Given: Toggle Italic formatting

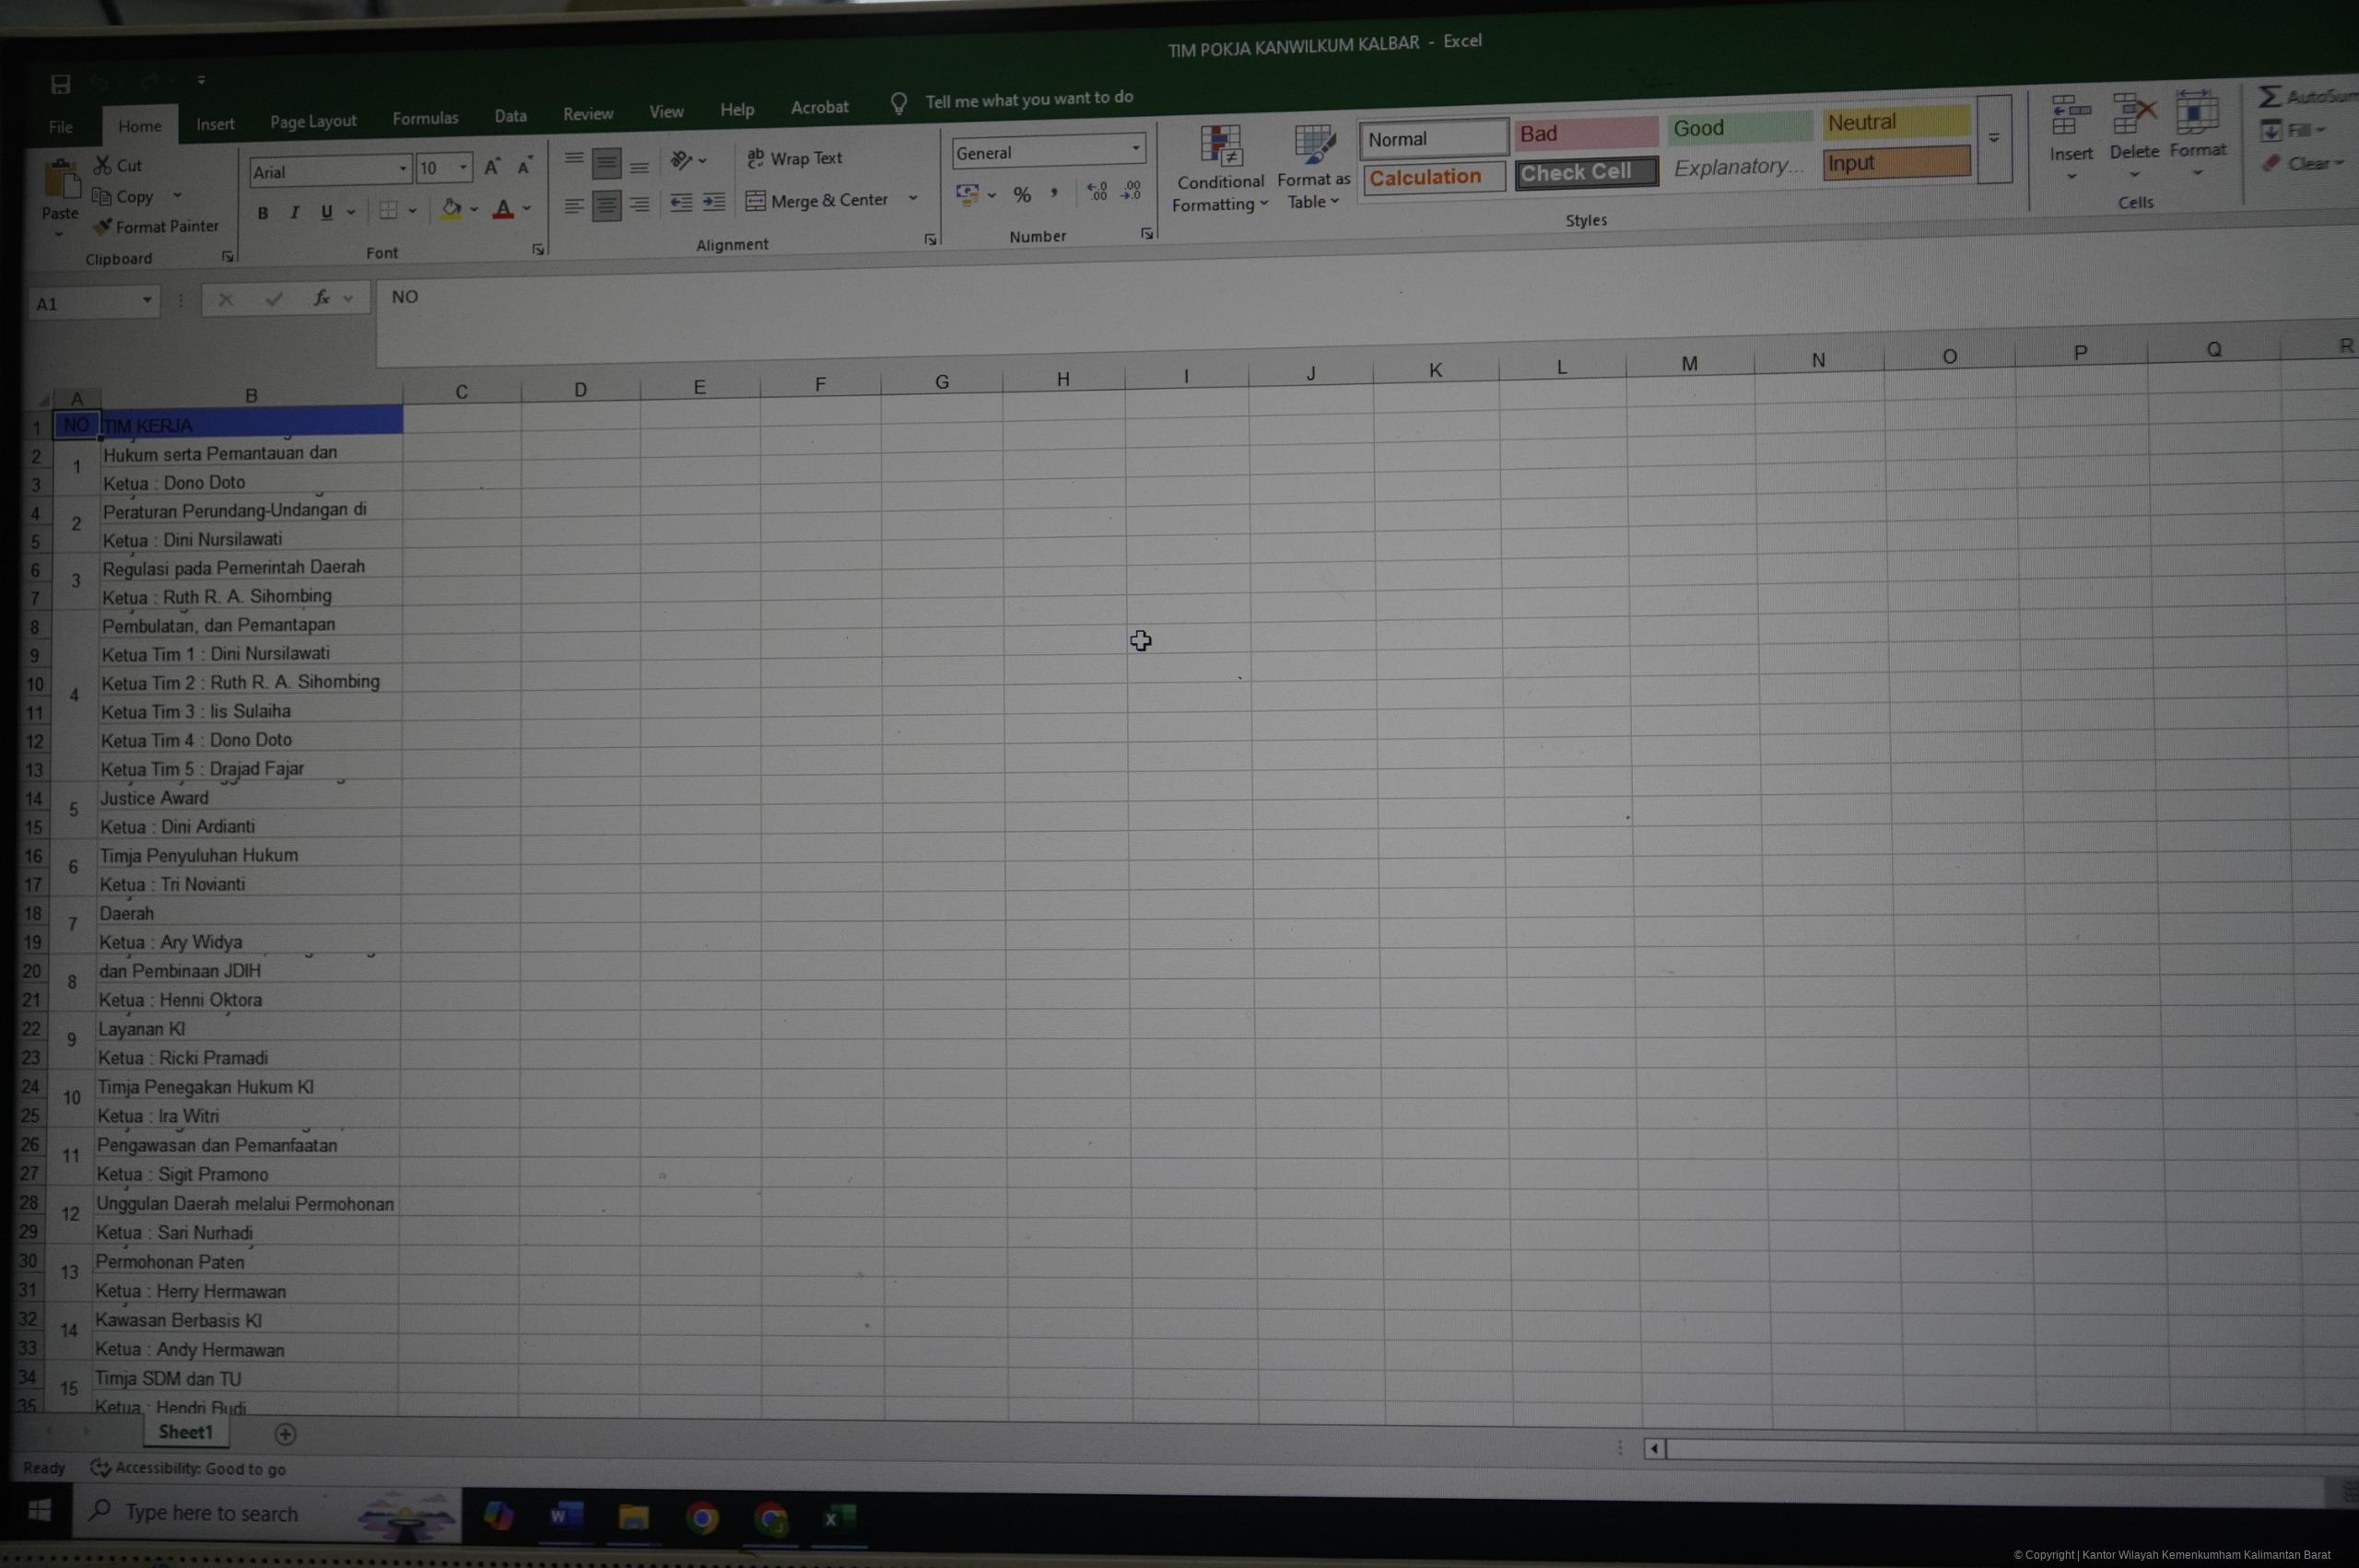Looking at the screenshot, I should point(294,212).
